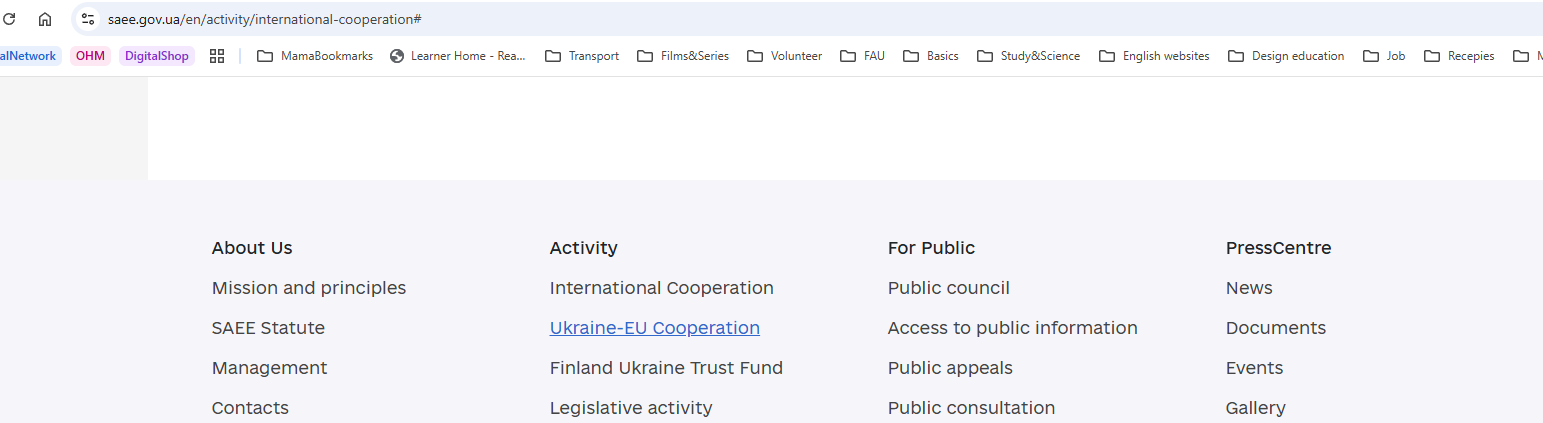The width and height of the screenshot is (1543, 423).
Task: Open the apps grid icon in bookmarks bar
Action: point(217,56)
